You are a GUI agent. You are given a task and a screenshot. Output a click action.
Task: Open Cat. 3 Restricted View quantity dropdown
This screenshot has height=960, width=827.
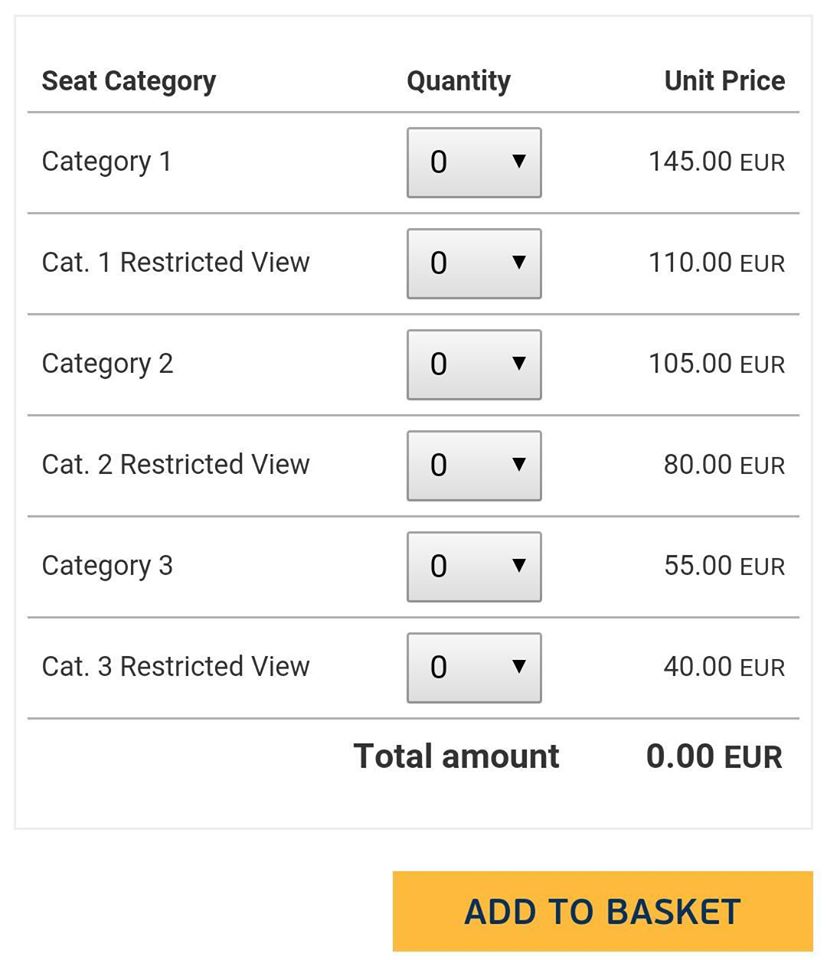click(x=473, y=667)
